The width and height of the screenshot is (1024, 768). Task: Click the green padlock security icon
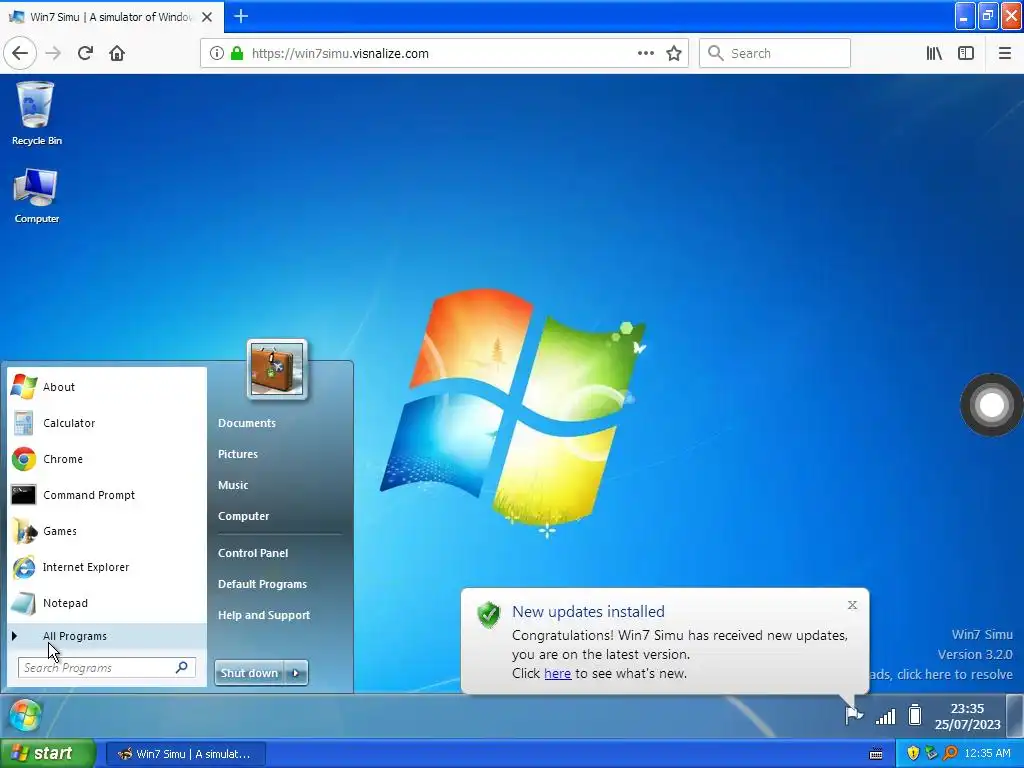point(237,54)
